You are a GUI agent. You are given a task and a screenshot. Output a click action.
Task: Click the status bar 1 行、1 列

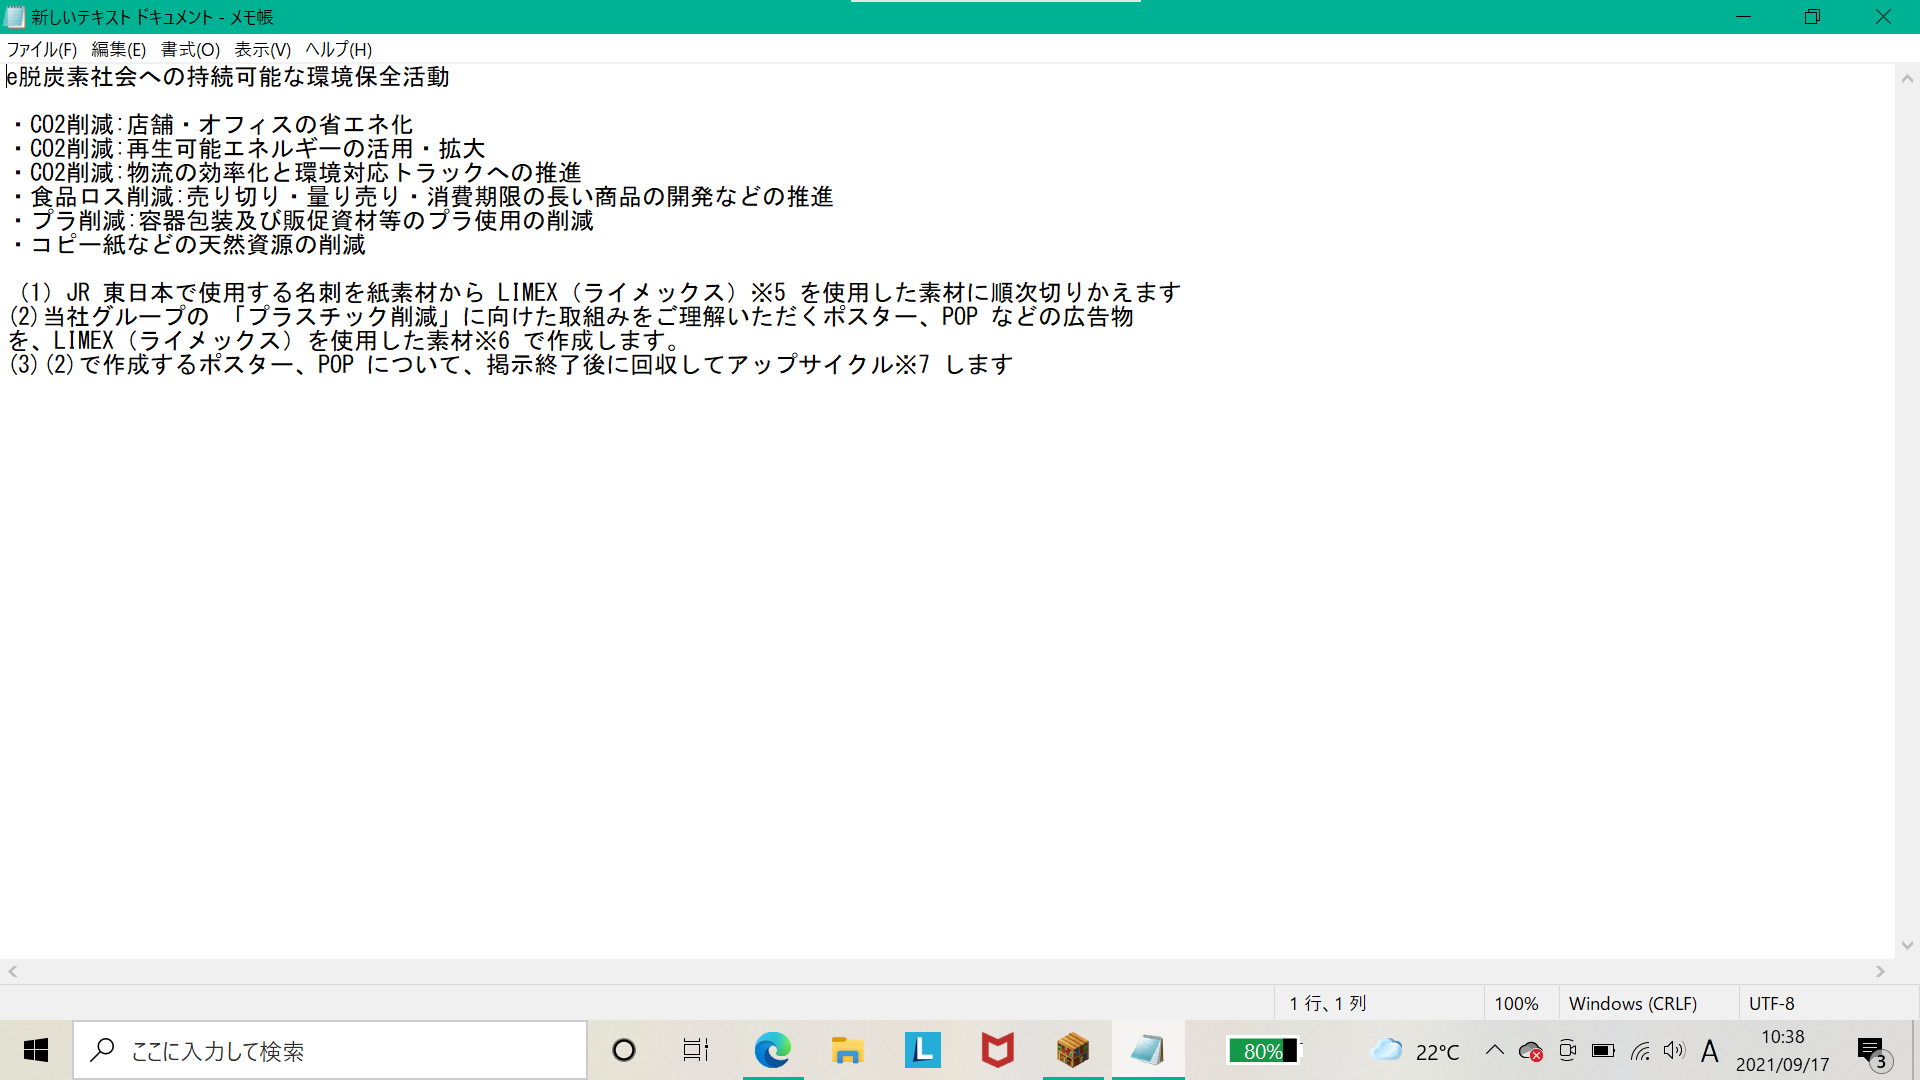click(1327, 1003)
